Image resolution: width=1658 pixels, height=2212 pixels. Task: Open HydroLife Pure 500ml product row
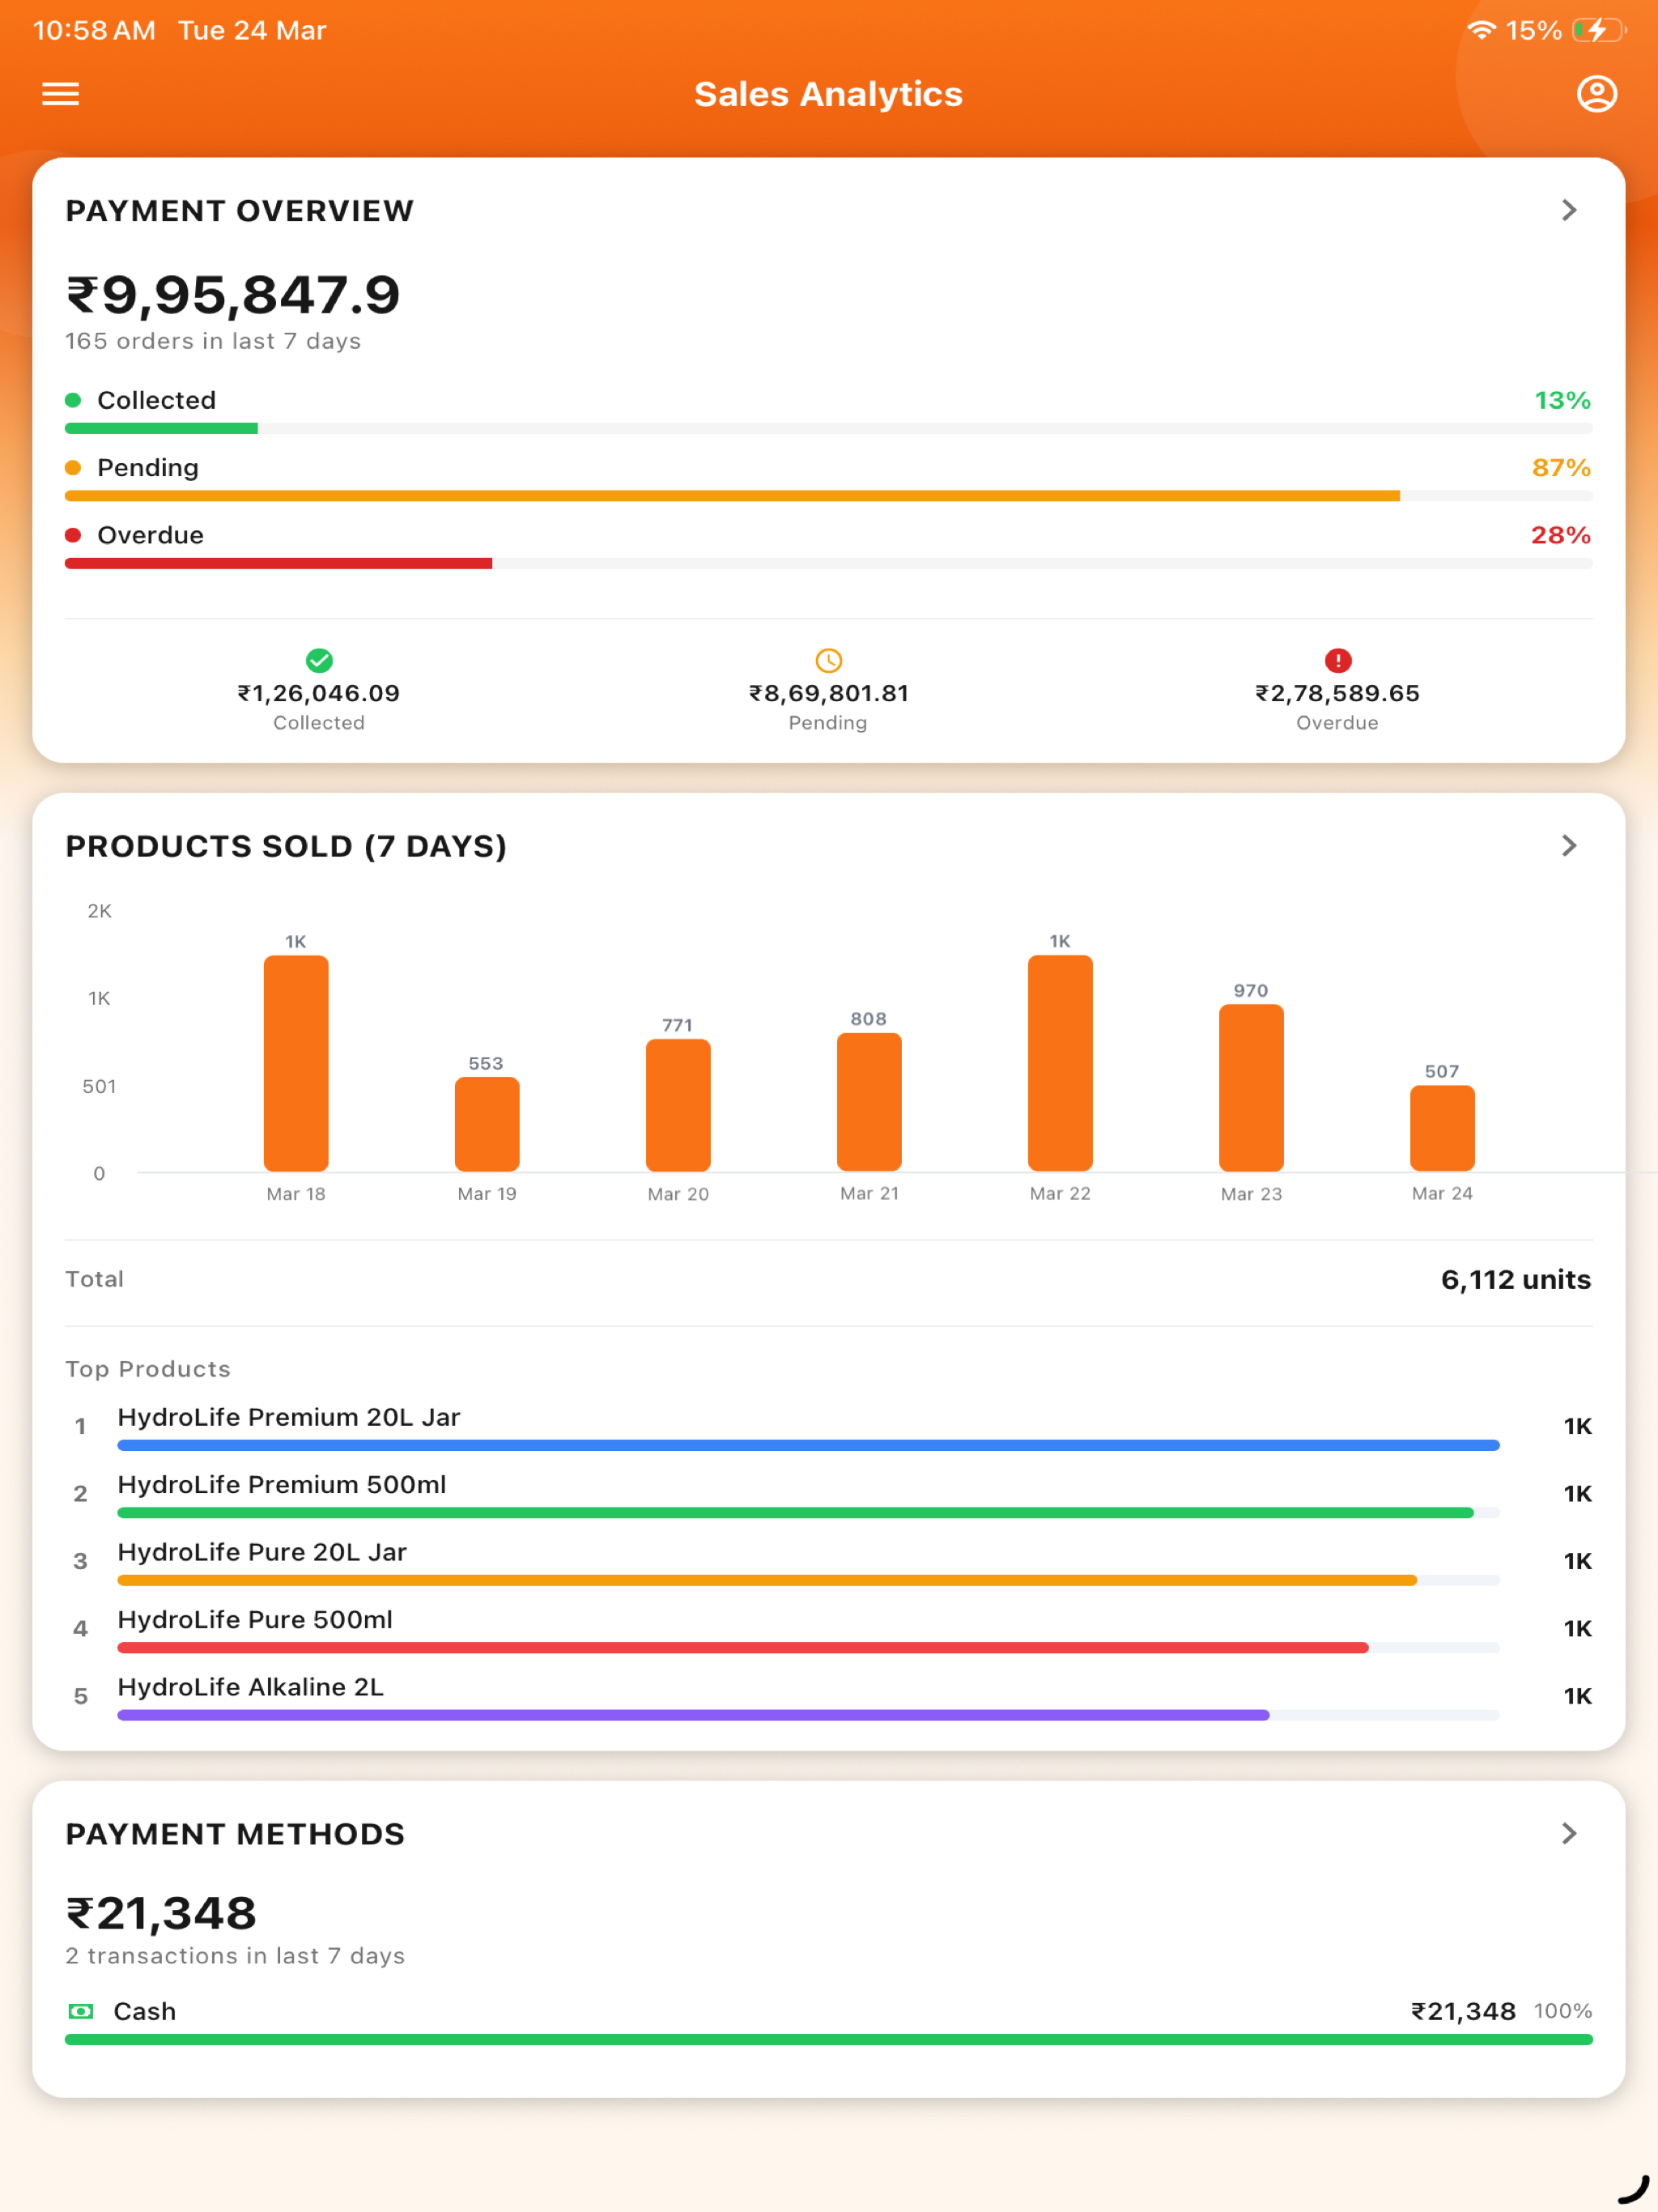click(x=828, y=1629)
